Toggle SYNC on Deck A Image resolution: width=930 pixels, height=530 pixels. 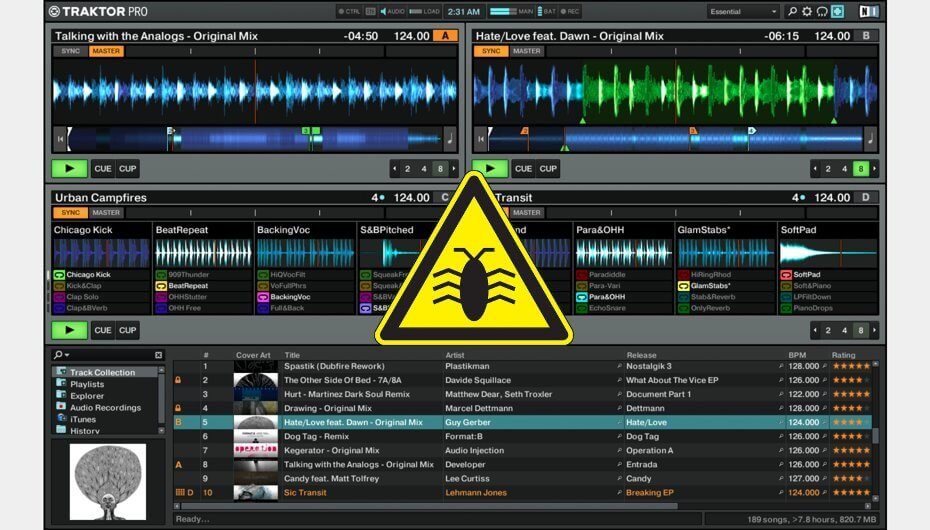click(x=71, y=51)
